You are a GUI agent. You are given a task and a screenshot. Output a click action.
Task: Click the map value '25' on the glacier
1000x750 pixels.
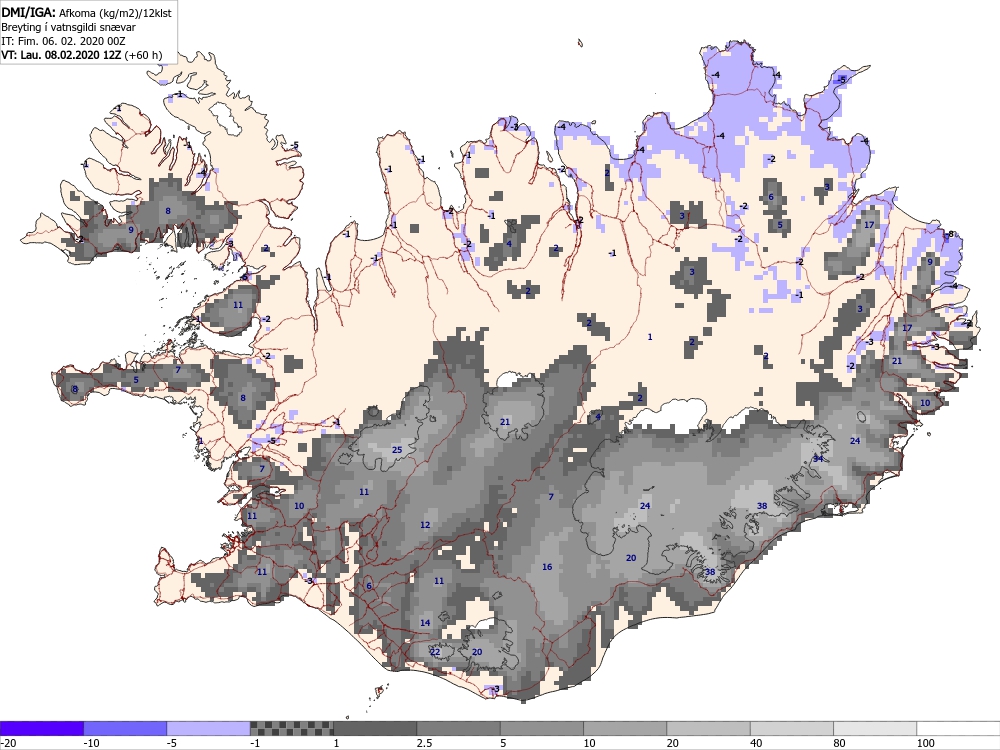pos(397,450)
